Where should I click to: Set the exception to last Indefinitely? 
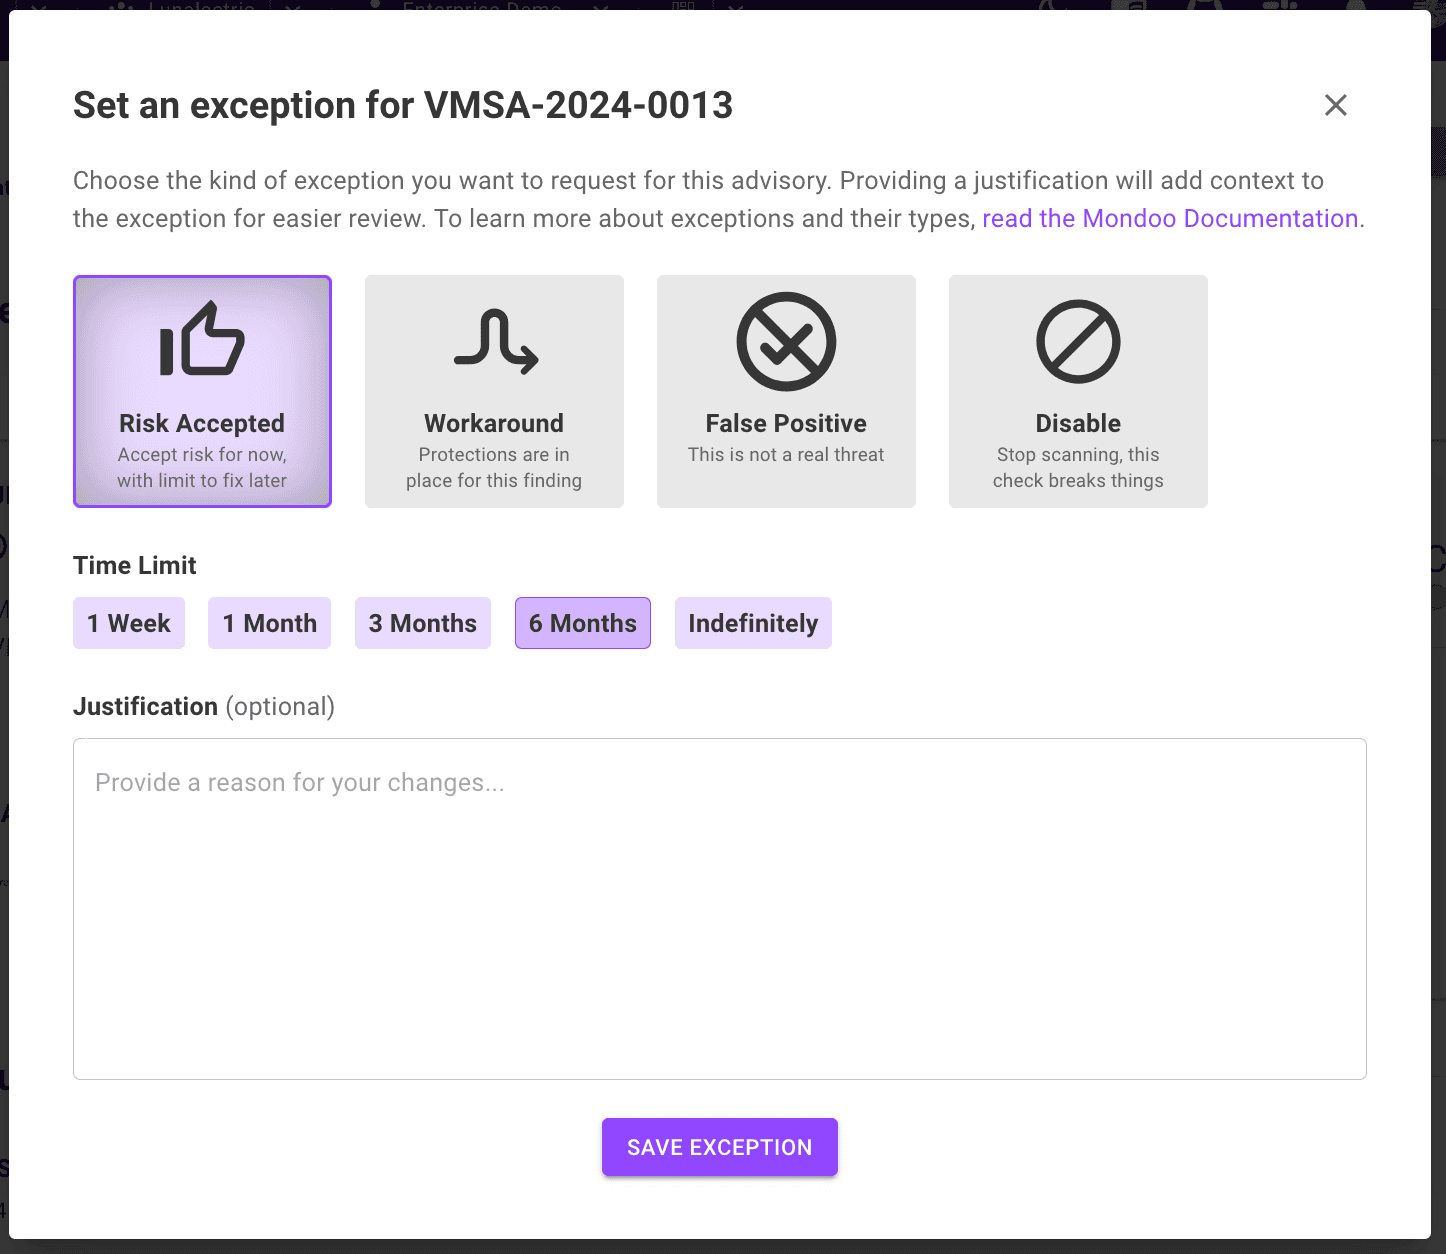[x=753, y=623]
